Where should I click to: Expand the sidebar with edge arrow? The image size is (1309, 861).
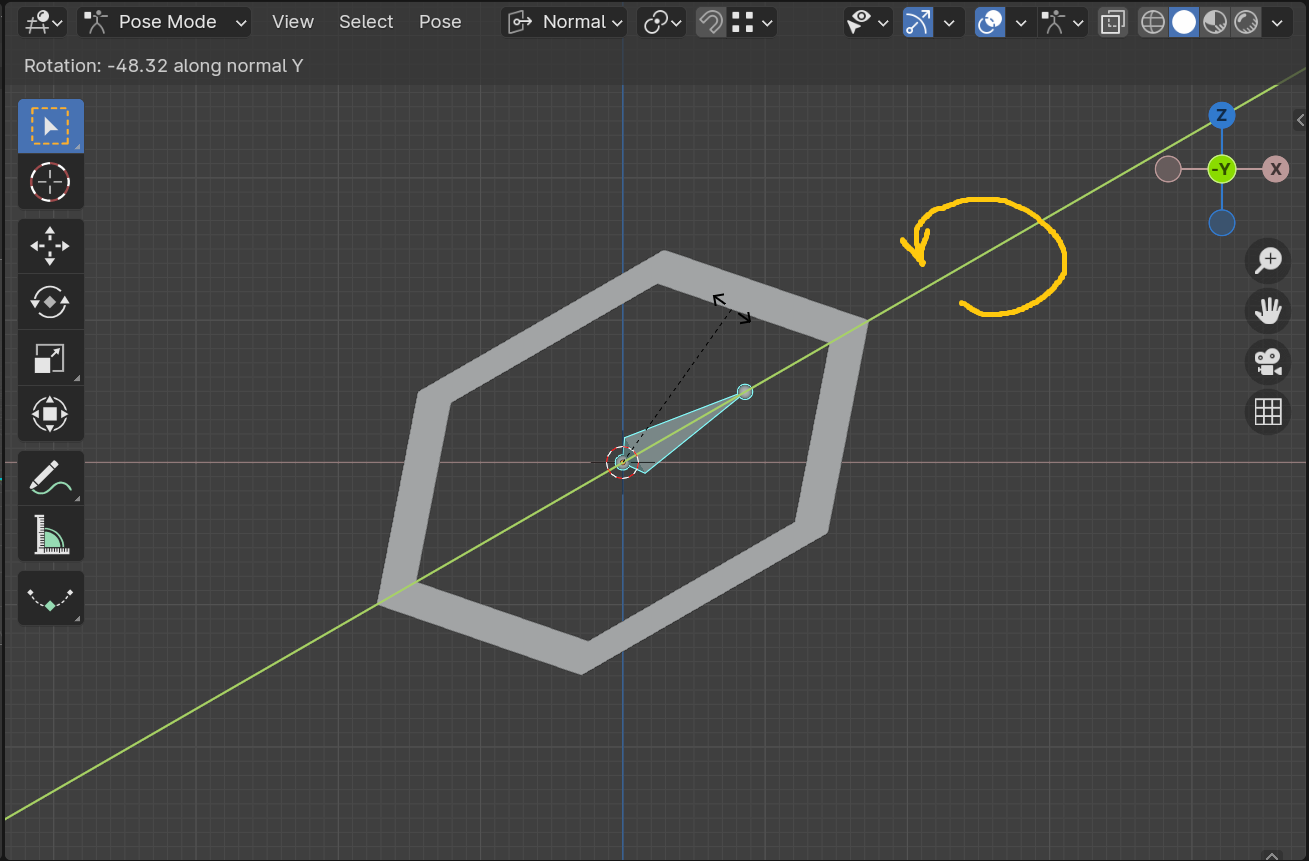pos(1300,120)
